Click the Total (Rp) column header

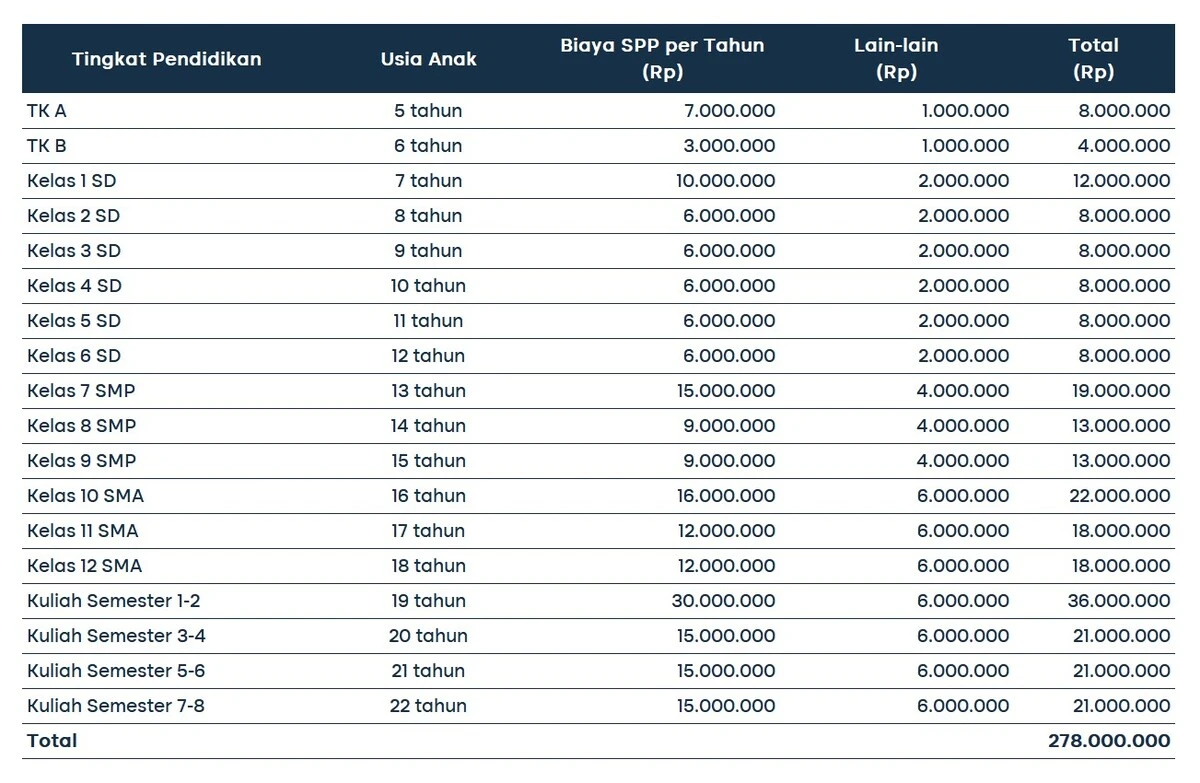[1093, 59]
